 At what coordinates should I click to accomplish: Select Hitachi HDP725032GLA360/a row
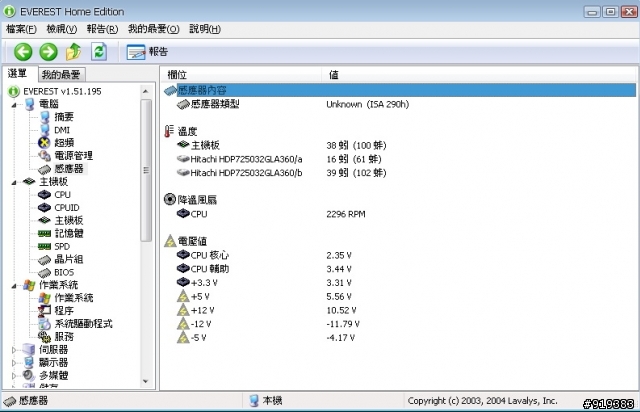tap(399, 159)
